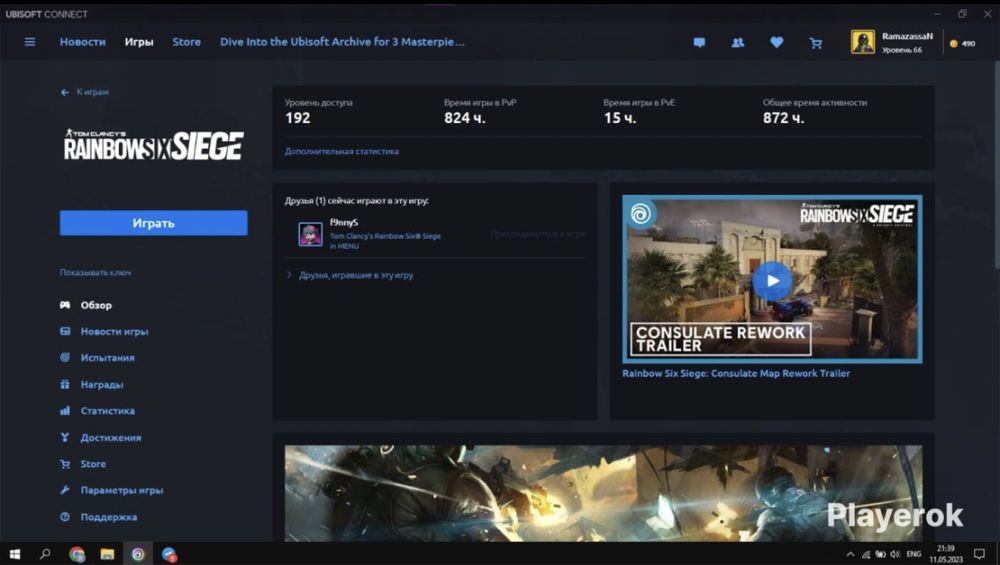Image resolution: width=1000 pixels, height=565 pixels.
Task: Open Store tab in top navigation
Action: (x=186, y=42)
